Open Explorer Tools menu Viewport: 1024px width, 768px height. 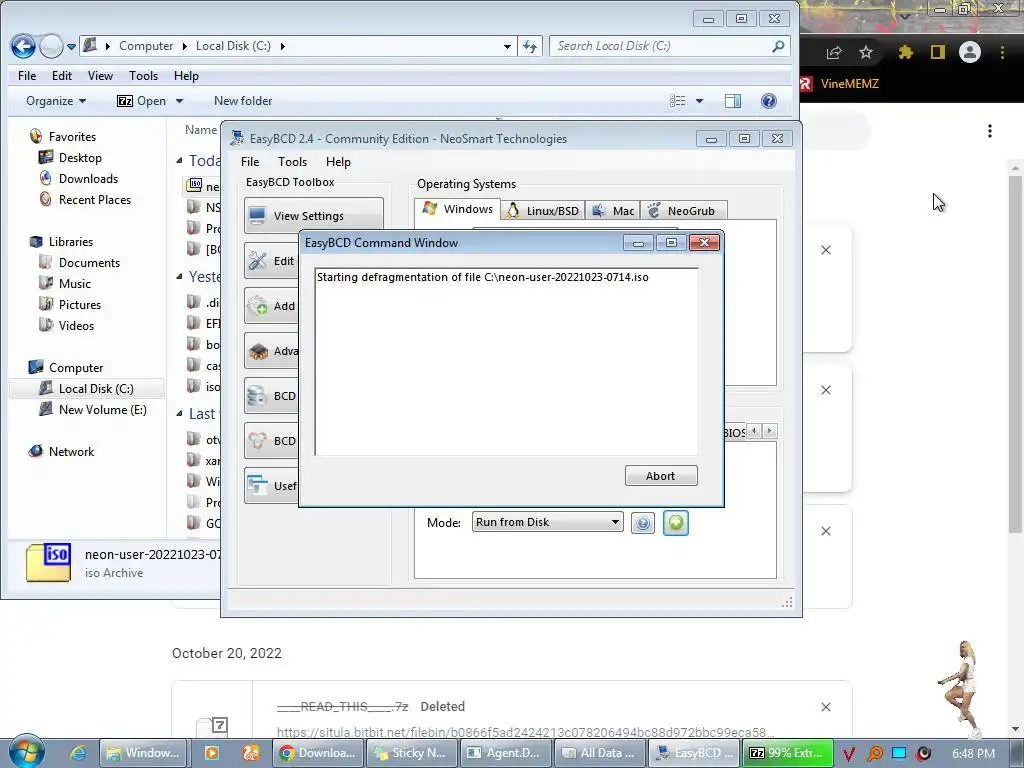[x=143, y=76]
